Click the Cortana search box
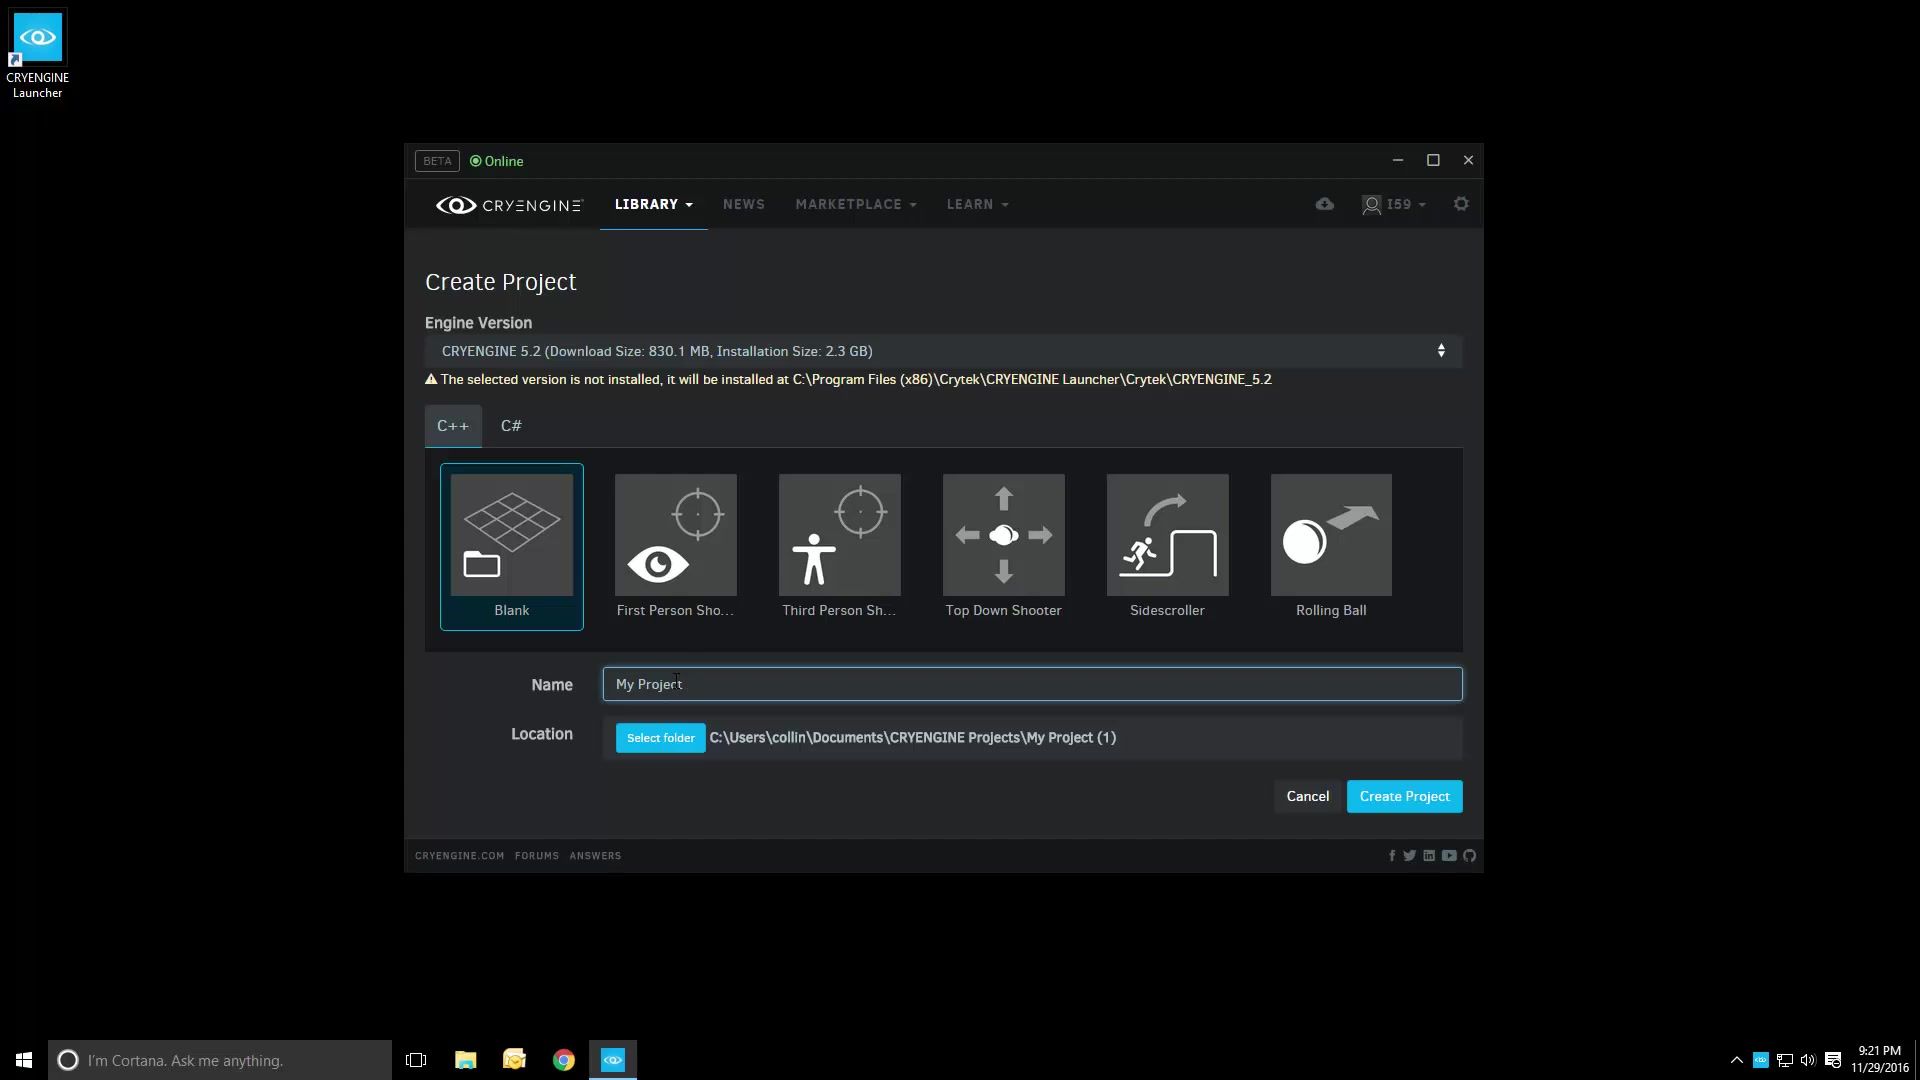This screenshot has width=1920, height=1080. click(x=220, y=1060)
